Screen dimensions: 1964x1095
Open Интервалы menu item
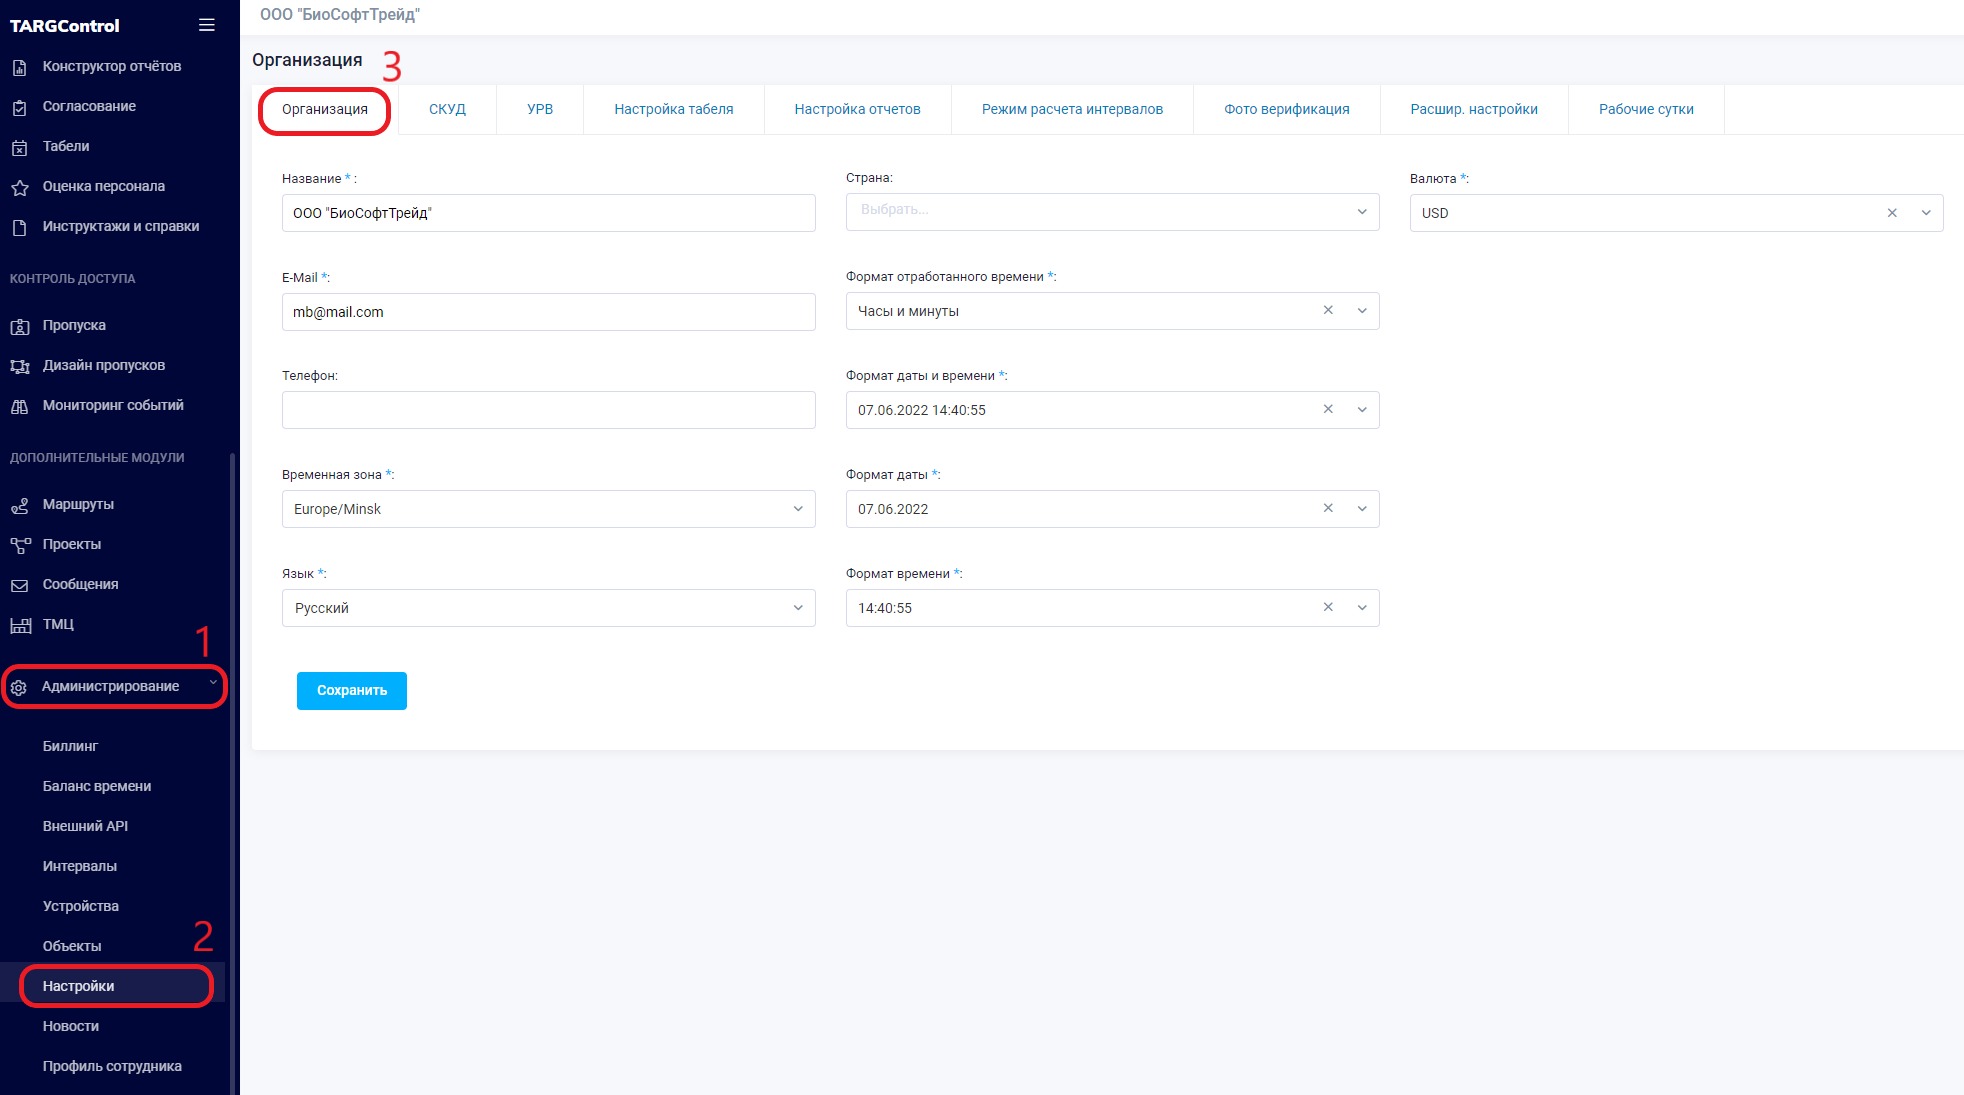coord(80,867)
